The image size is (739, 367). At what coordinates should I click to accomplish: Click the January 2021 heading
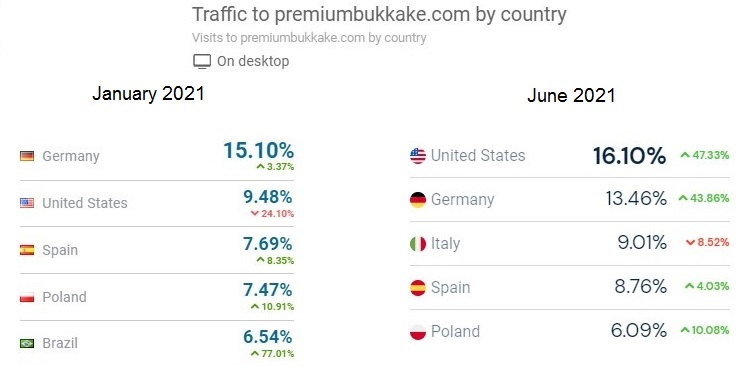[148, 94]
